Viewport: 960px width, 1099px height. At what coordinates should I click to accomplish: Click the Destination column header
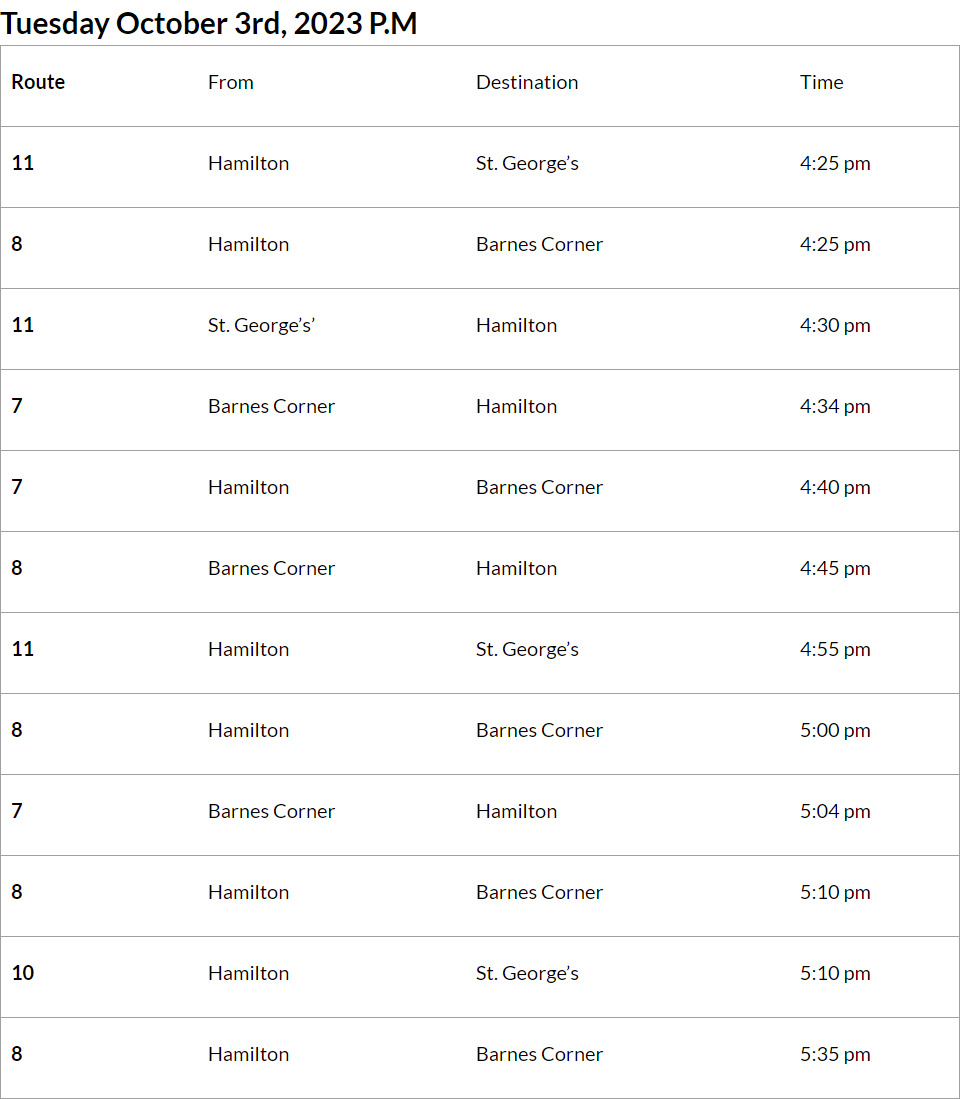(x=526, y=83)
